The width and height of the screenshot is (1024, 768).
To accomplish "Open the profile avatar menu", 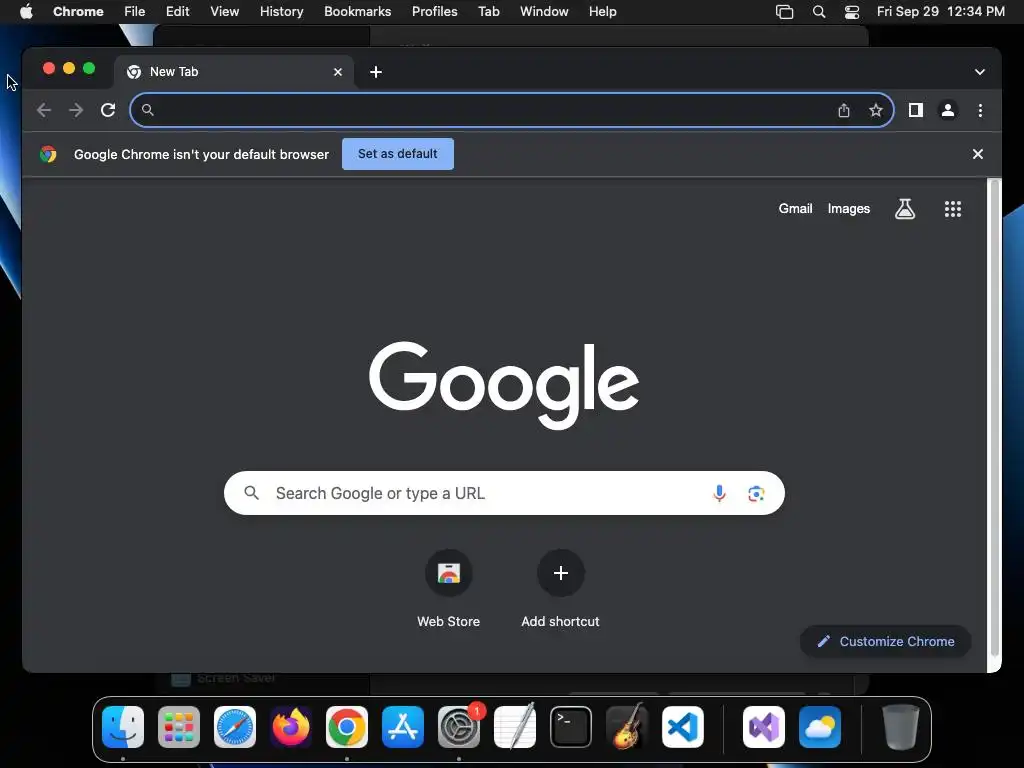I will click(948, 110).
